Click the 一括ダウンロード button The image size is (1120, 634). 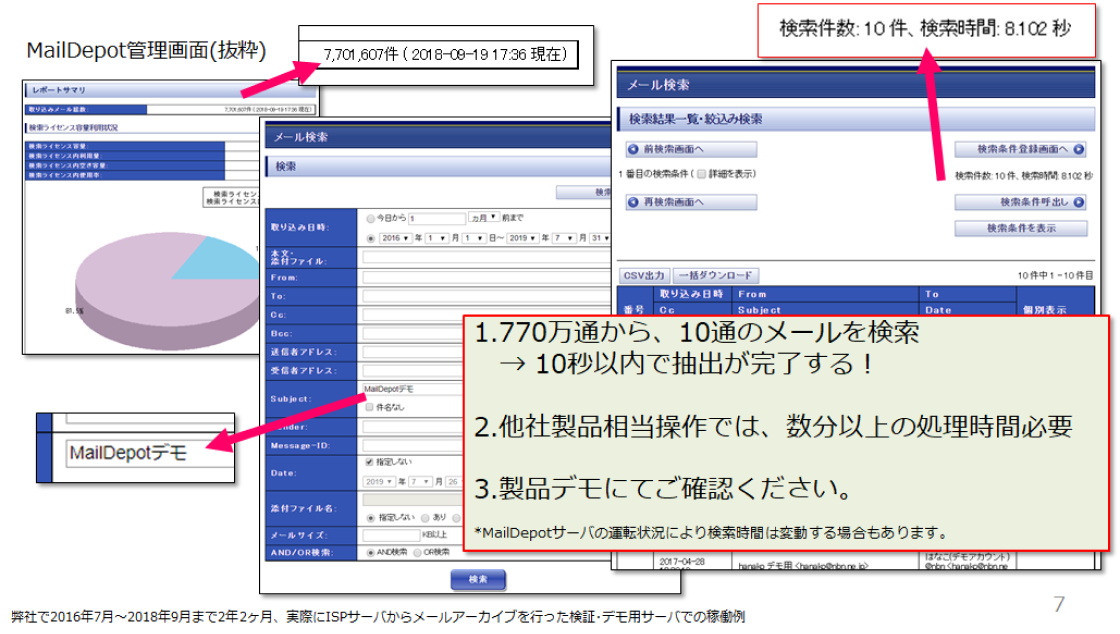[x=716, y=276]
